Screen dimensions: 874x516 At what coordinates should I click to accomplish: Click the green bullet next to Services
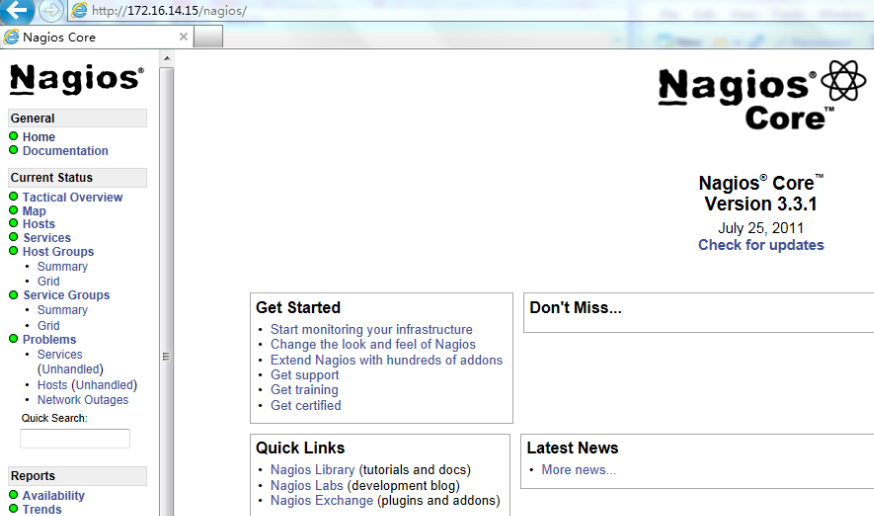tap(14, 237)
